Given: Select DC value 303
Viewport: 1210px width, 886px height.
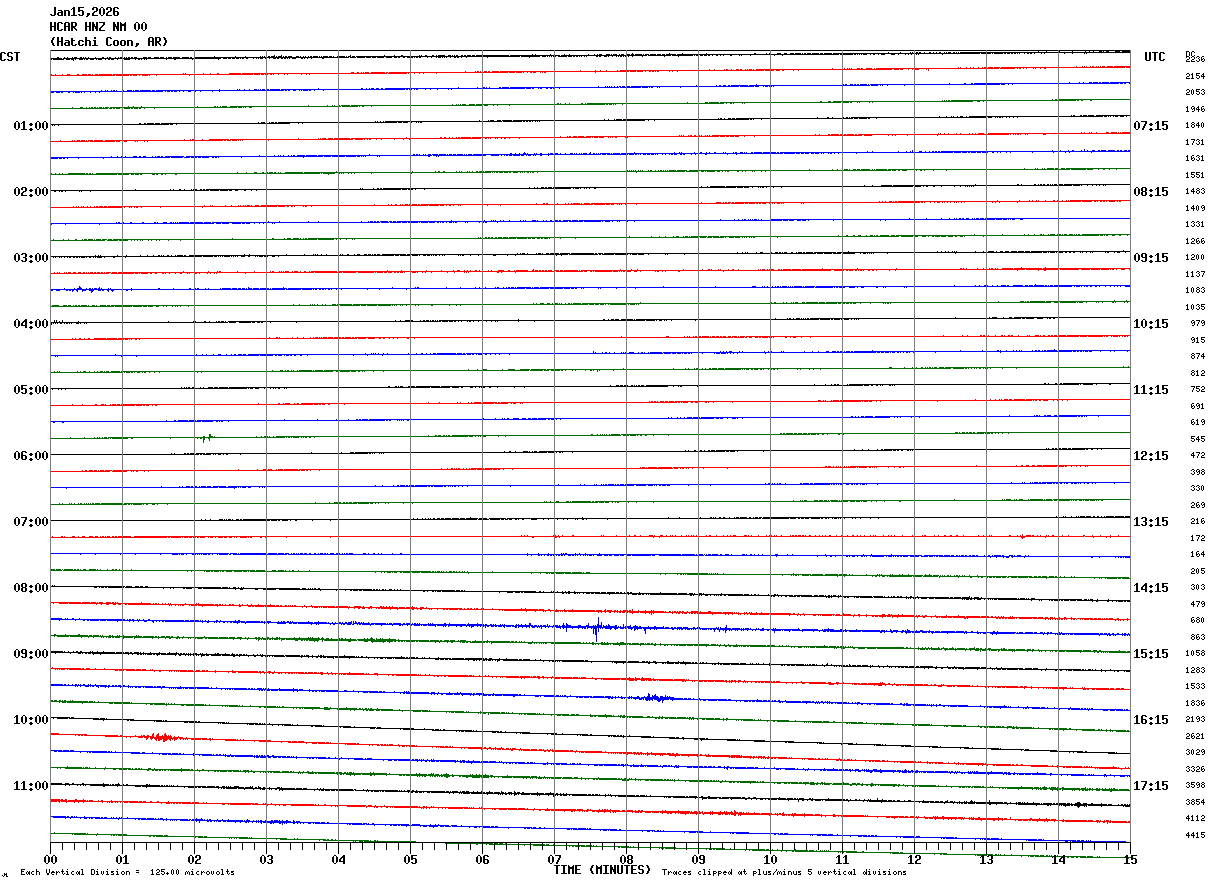Looking at the screenshot, I should click(x=1198, y=588).
